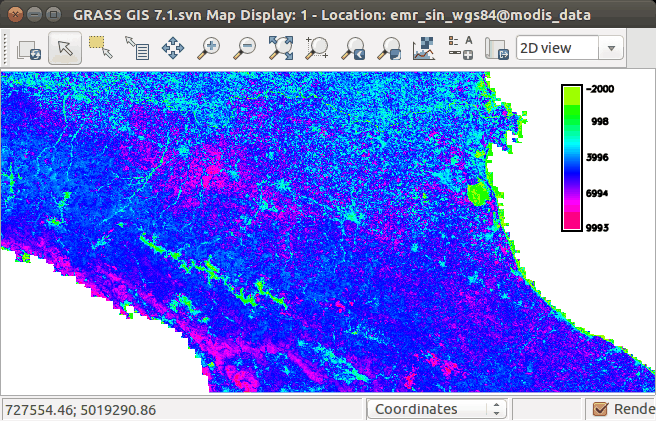Viewport: 656px width, 421px height.
Task: Open the various zoom options menu
Action: (x=389, y=47)
